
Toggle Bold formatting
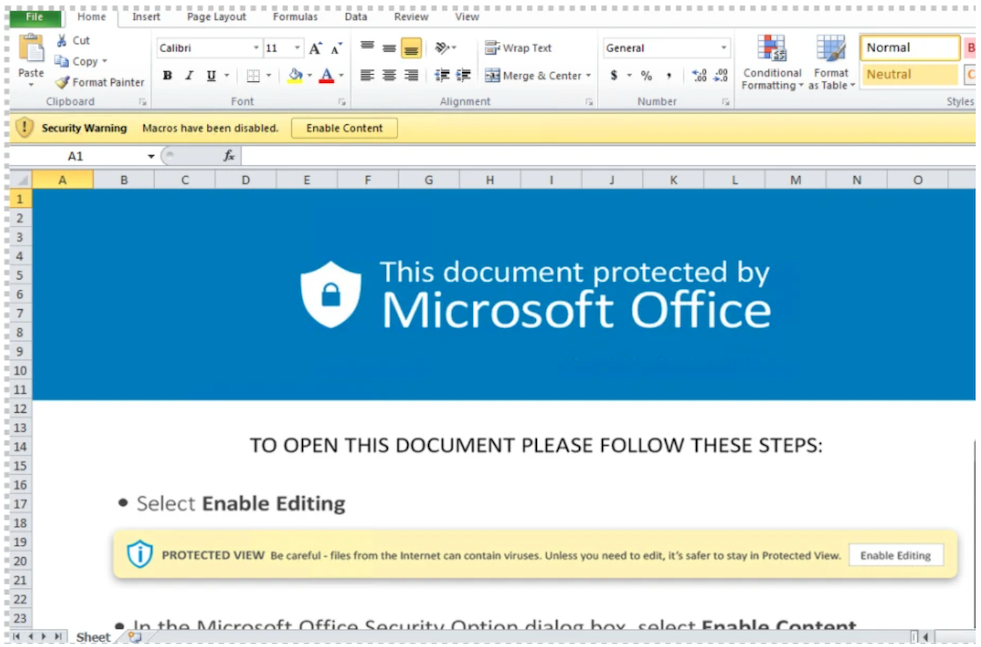click(x=167, y=76)
